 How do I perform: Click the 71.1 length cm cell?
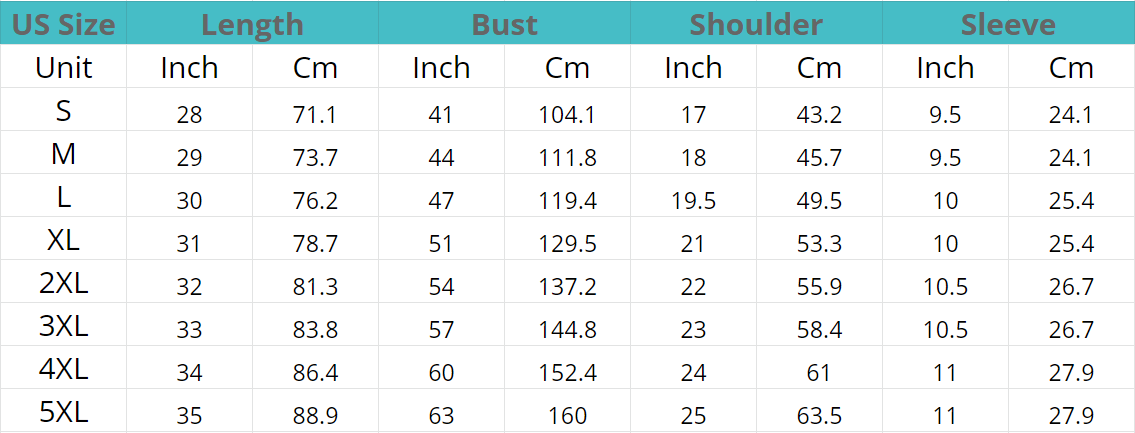[x=315, y=114]
